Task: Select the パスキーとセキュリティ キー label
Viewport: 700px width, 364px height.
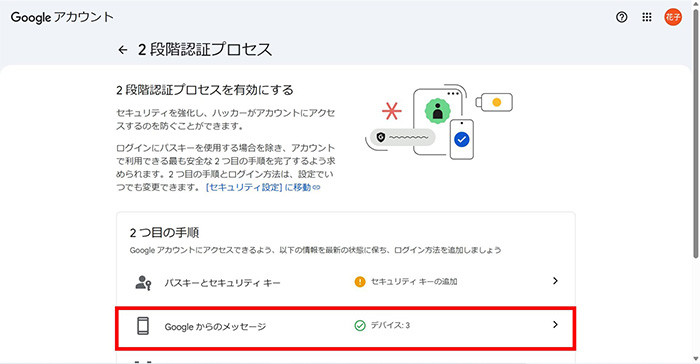Action: [222, 283]
